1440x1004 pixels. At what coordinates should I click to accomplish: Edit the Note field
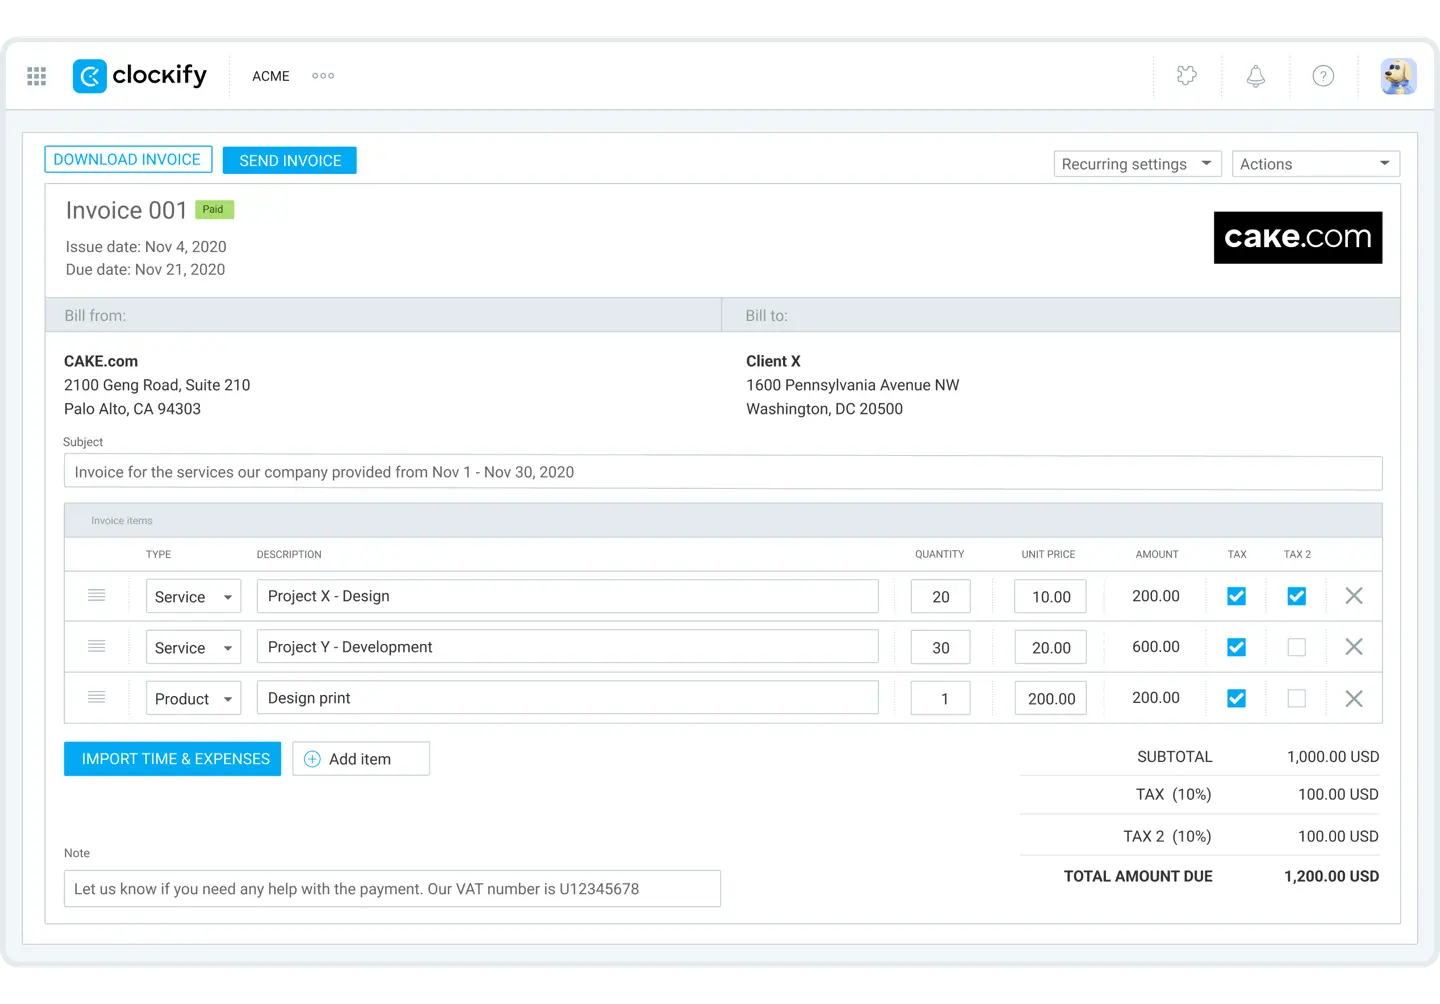point(392,889)
